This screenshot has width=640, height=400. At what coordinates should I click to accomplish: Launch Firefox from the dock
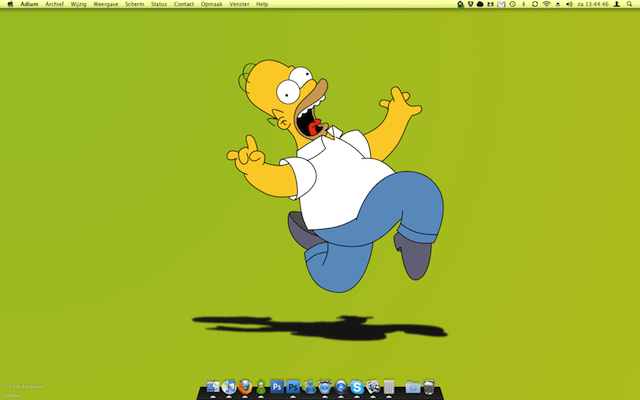pyautogui.click(x=245, y=386)
